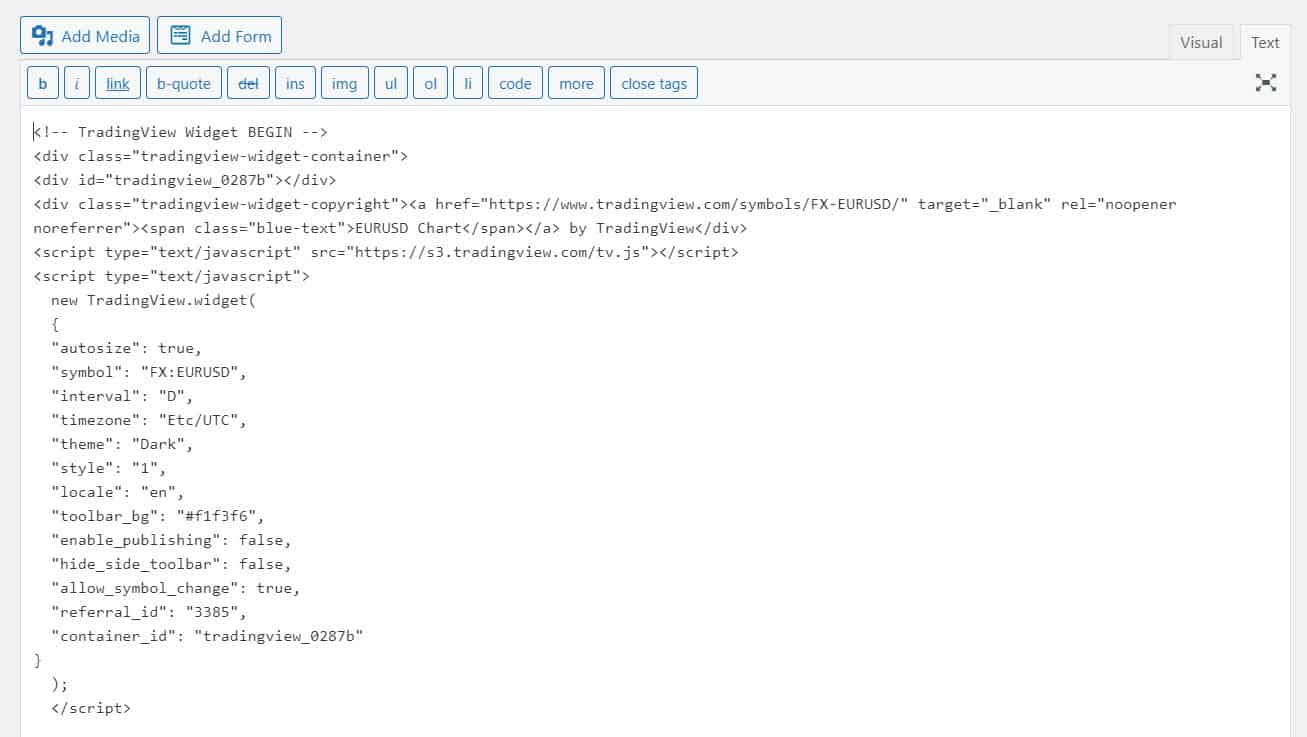Click the "enable_publishing": false line

click(171, 540)
